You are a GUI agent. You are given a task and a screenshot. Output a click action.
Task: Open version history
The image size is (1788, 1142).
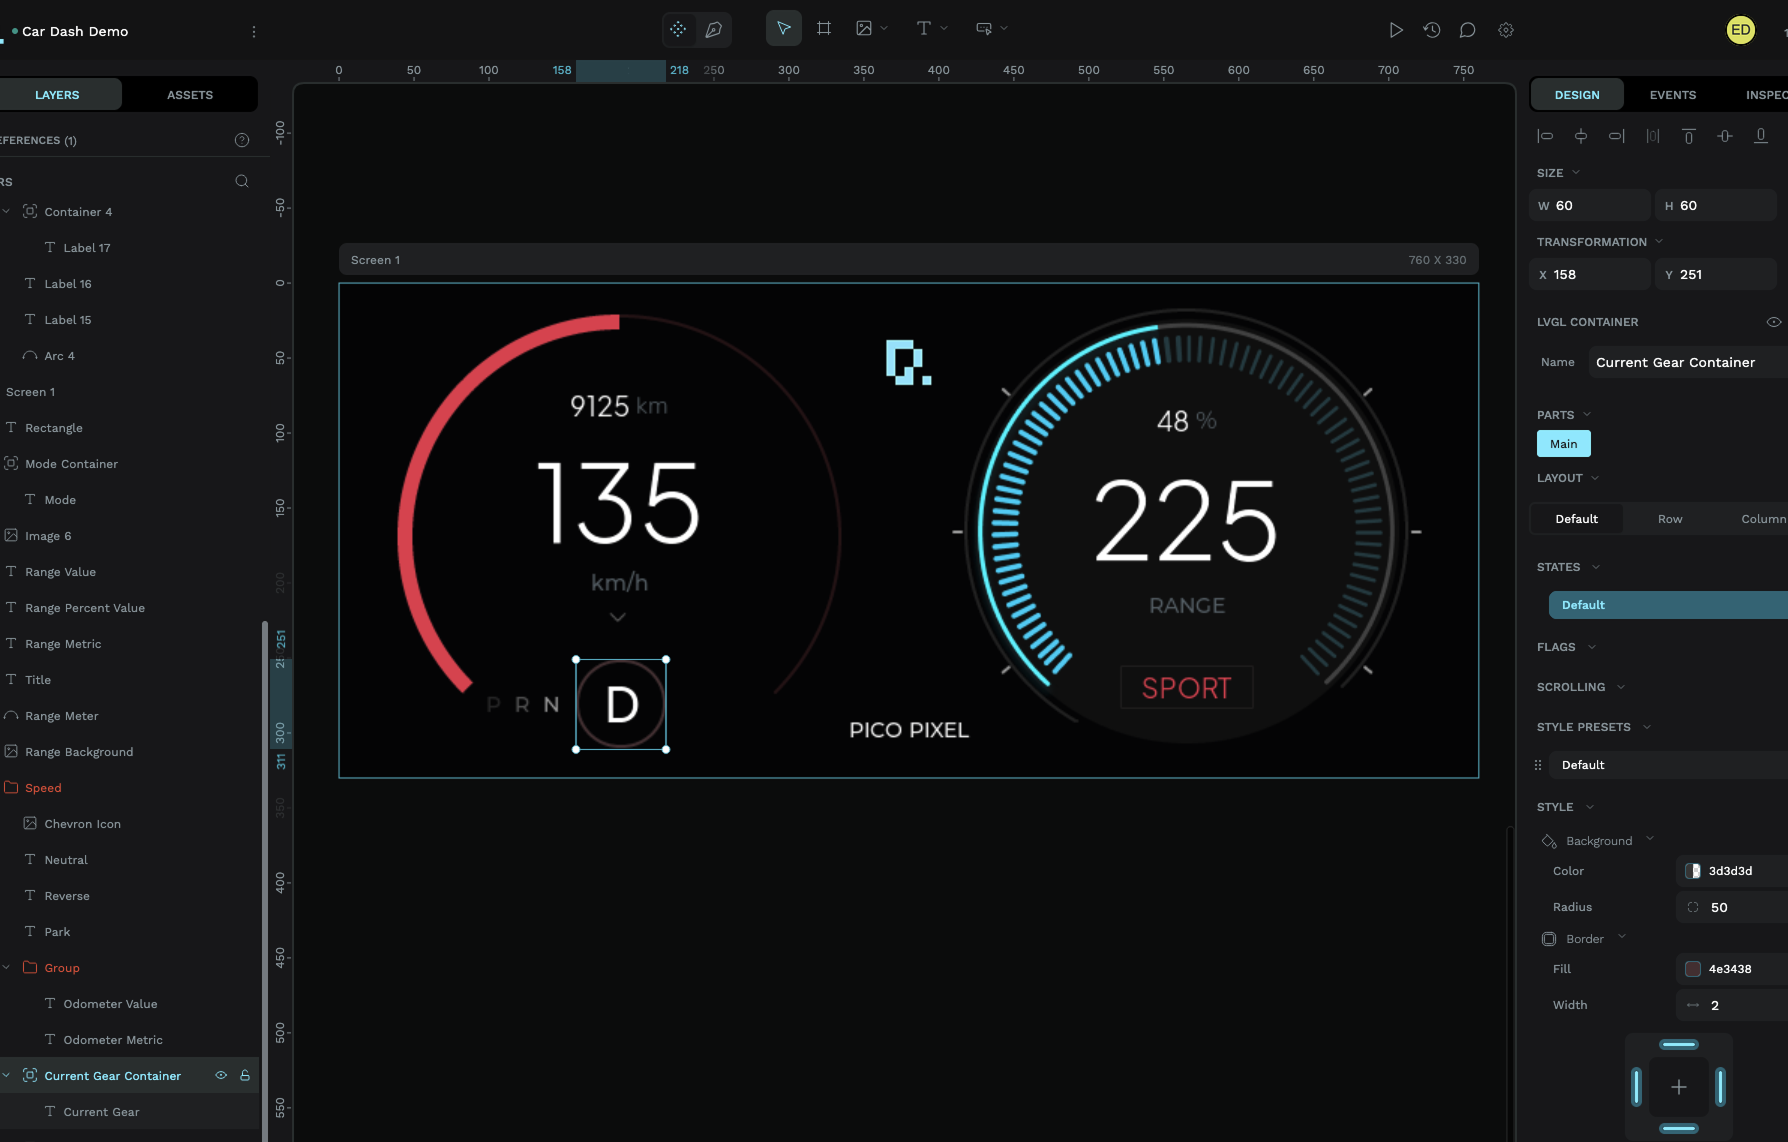(1431, 30)
